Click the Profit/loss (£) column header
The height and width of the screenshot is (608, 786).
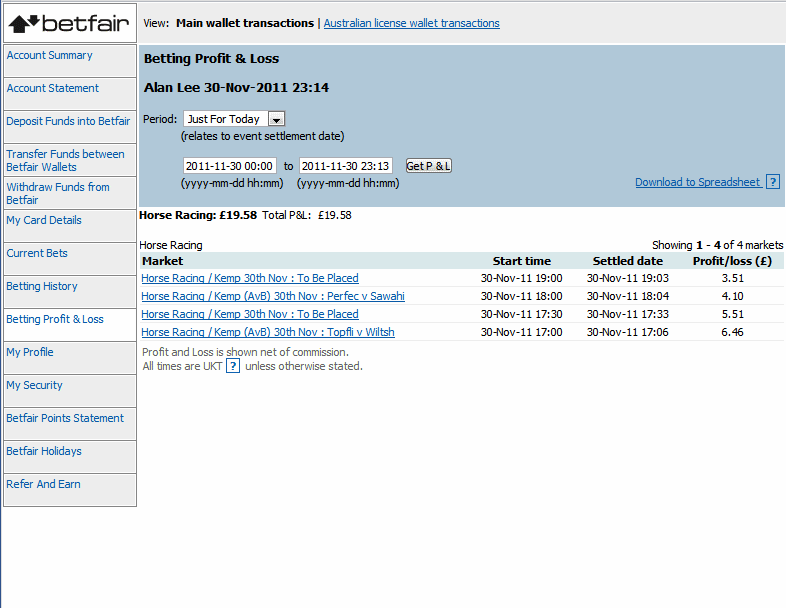[732, 261]
